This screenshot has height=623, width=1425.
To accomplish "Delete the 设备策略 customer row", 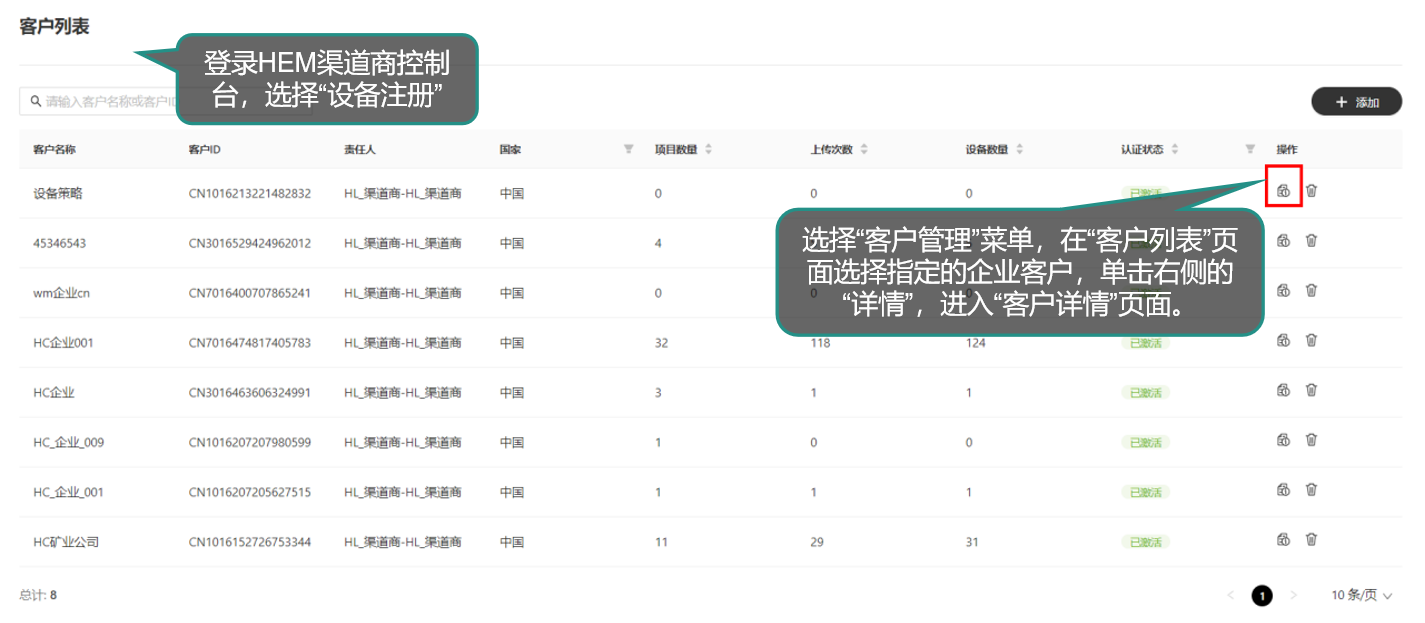I will [x=1311, y=190].
